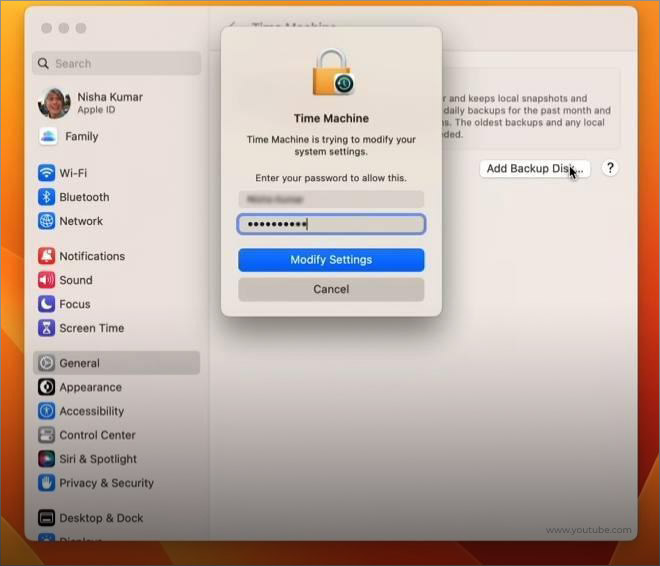Open Appearance label

click(90, 387)
